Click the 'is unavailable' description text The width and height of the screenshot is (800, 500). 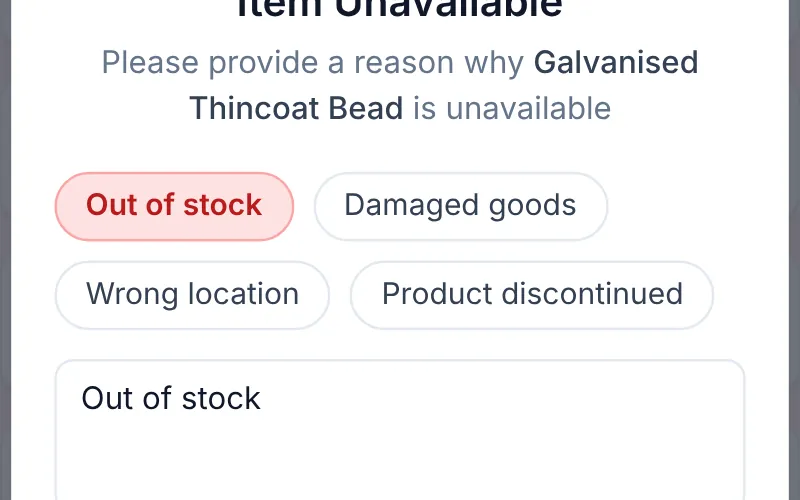[512, 108]
